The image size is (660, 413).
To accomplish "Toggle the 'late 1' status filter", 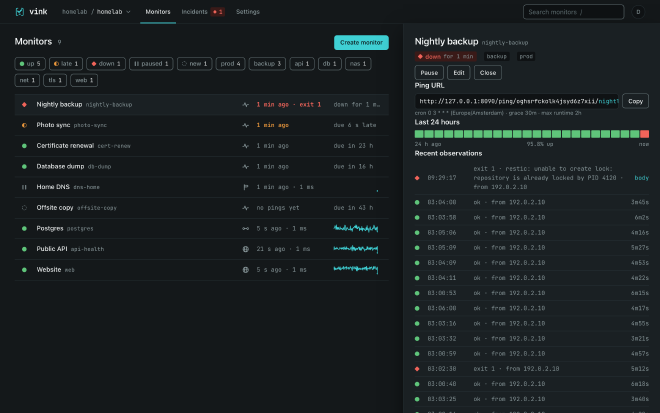I will (66, 64).
